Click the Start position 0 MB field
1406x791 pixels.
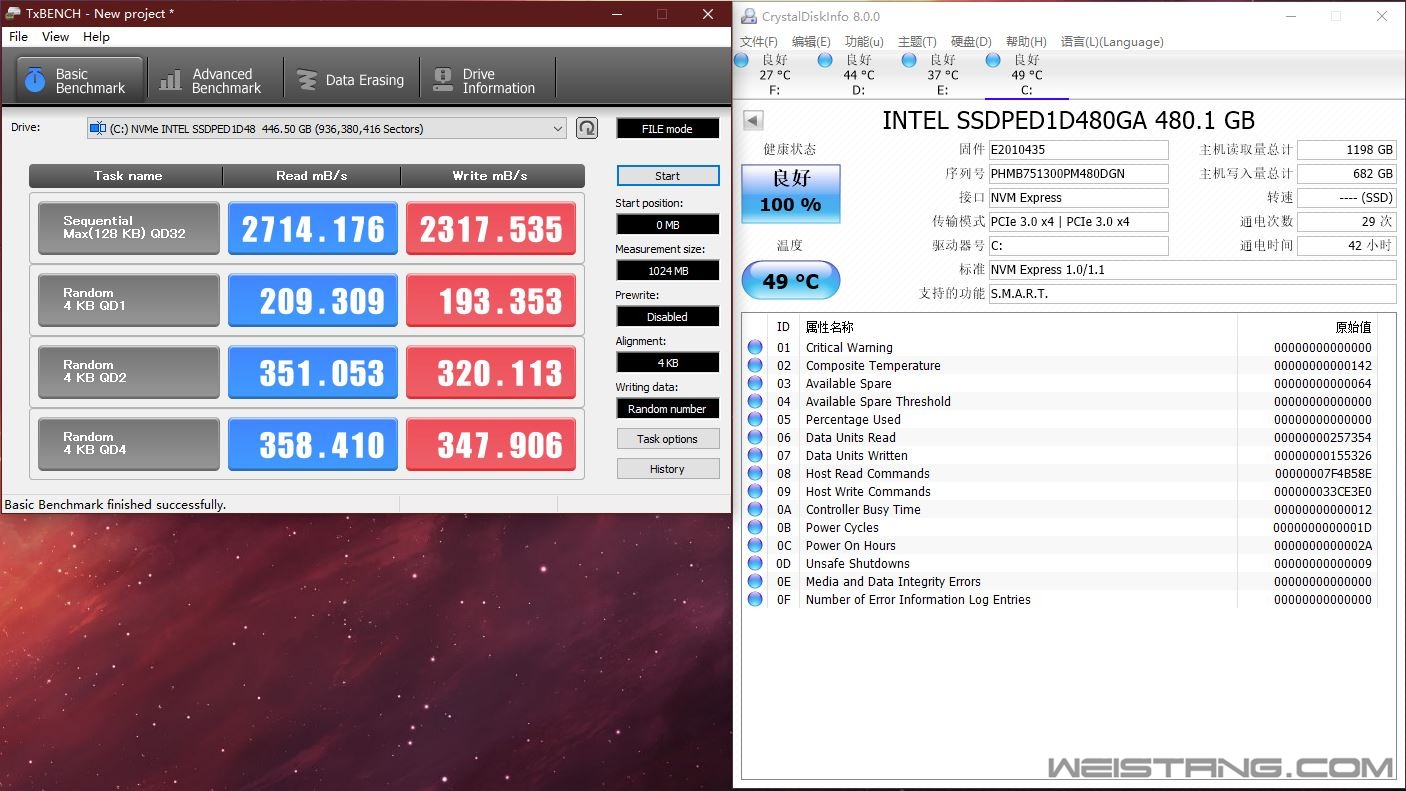click(667, 225)
